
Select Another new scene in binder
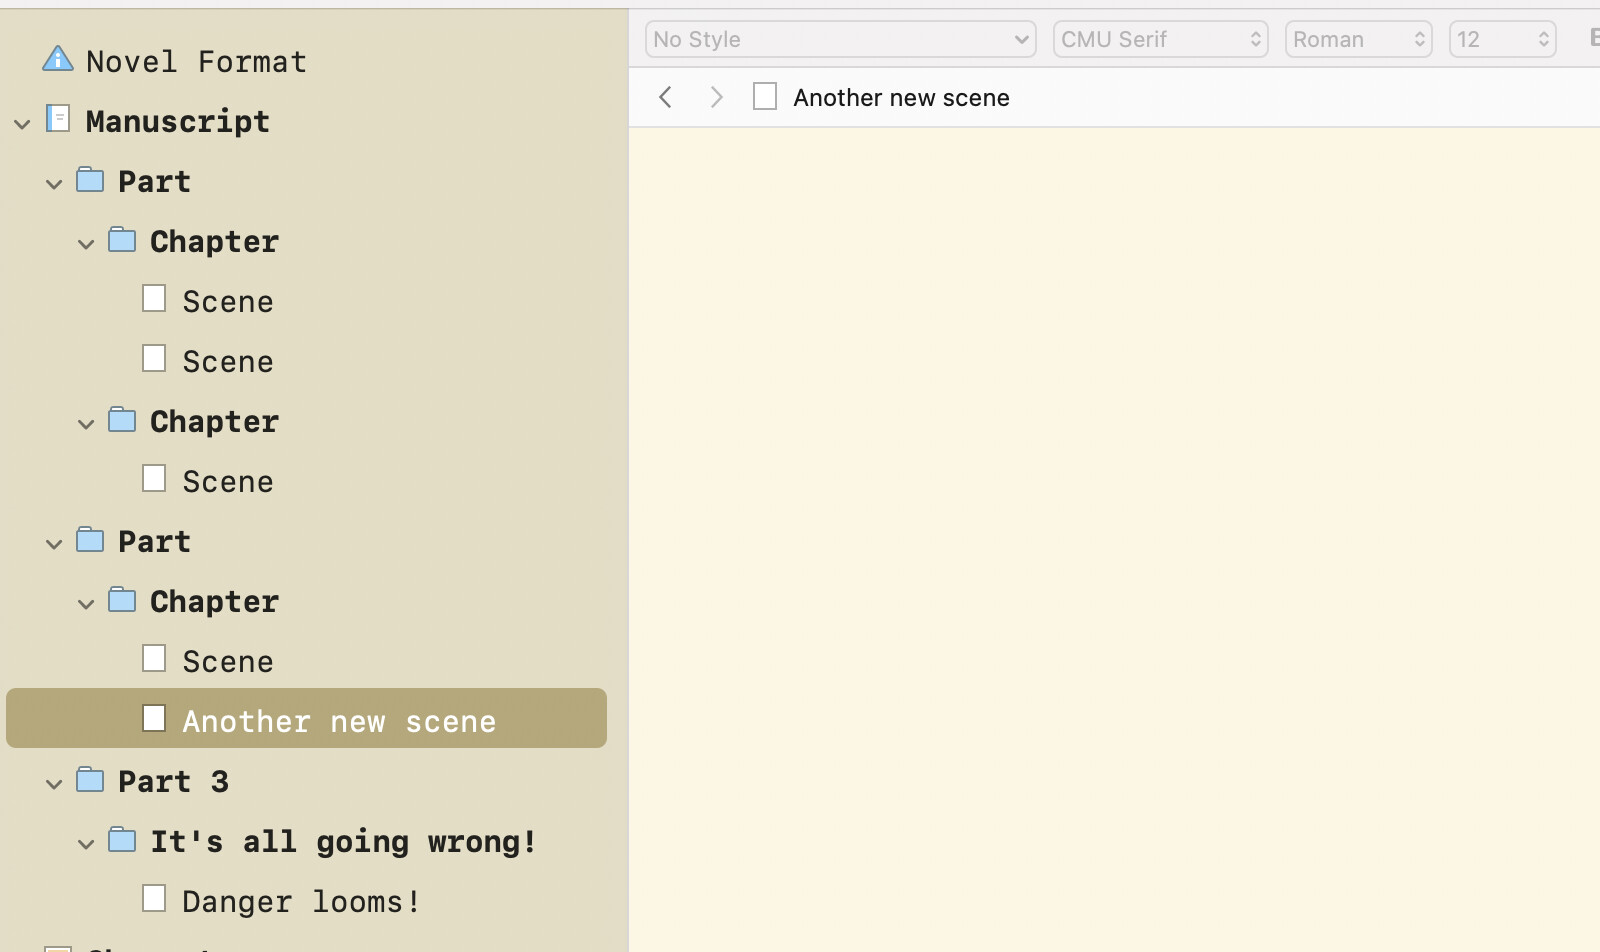[306, 718]
